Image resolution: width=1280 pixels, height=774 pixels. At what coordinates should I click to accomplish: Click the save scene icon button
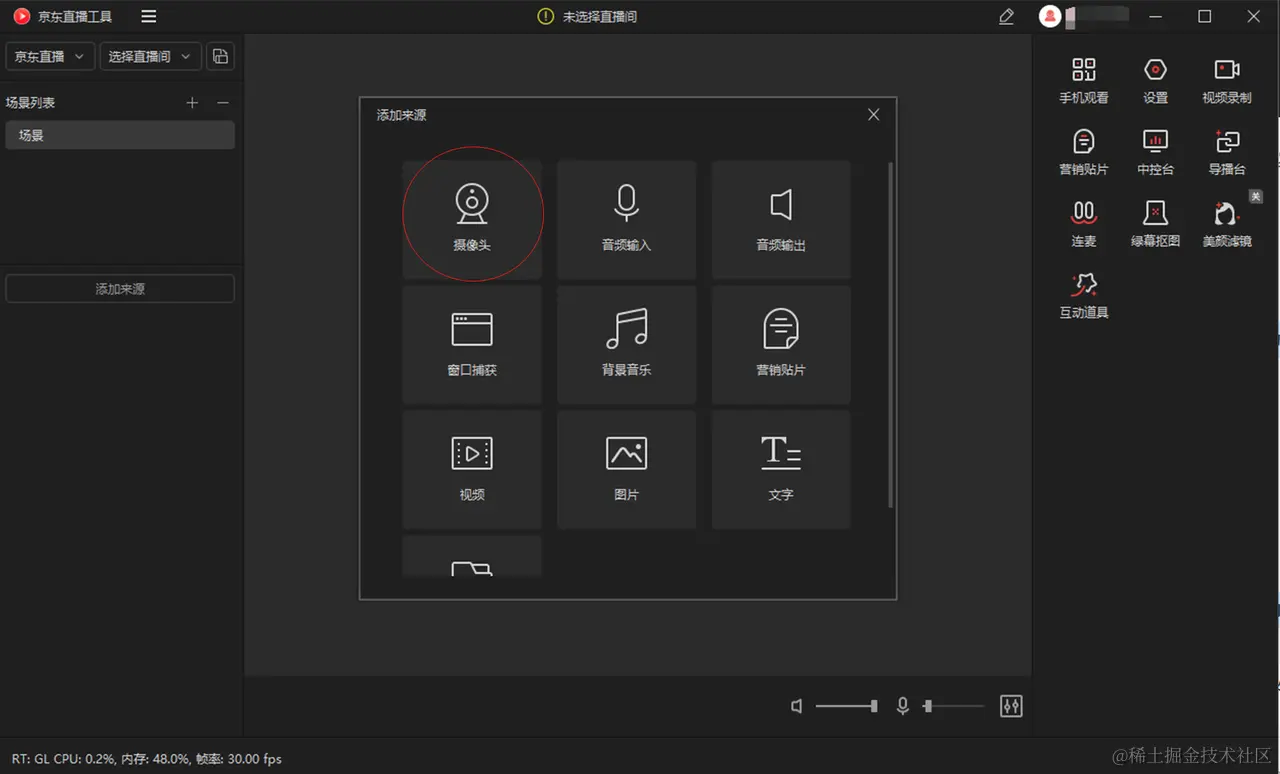click(220, 57)
